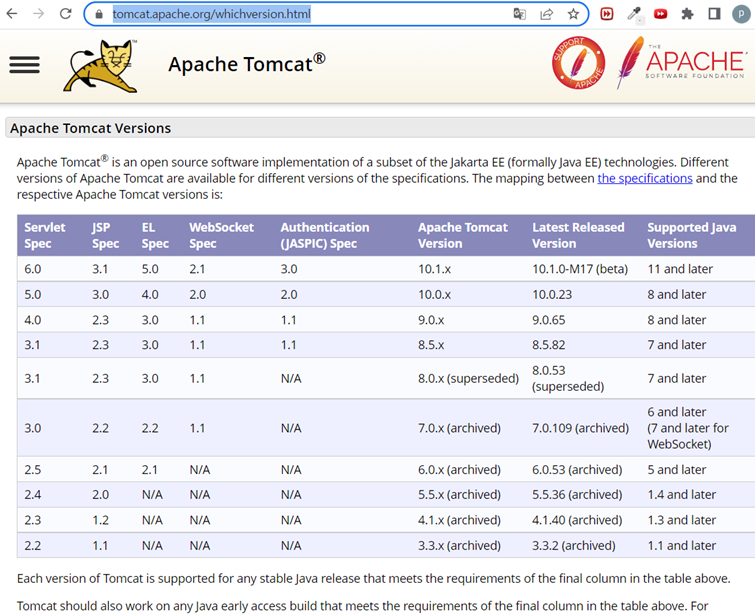This screenshot has height=615, width=755.
Task: Toggle the browser side panel
Action: [715, 14]
